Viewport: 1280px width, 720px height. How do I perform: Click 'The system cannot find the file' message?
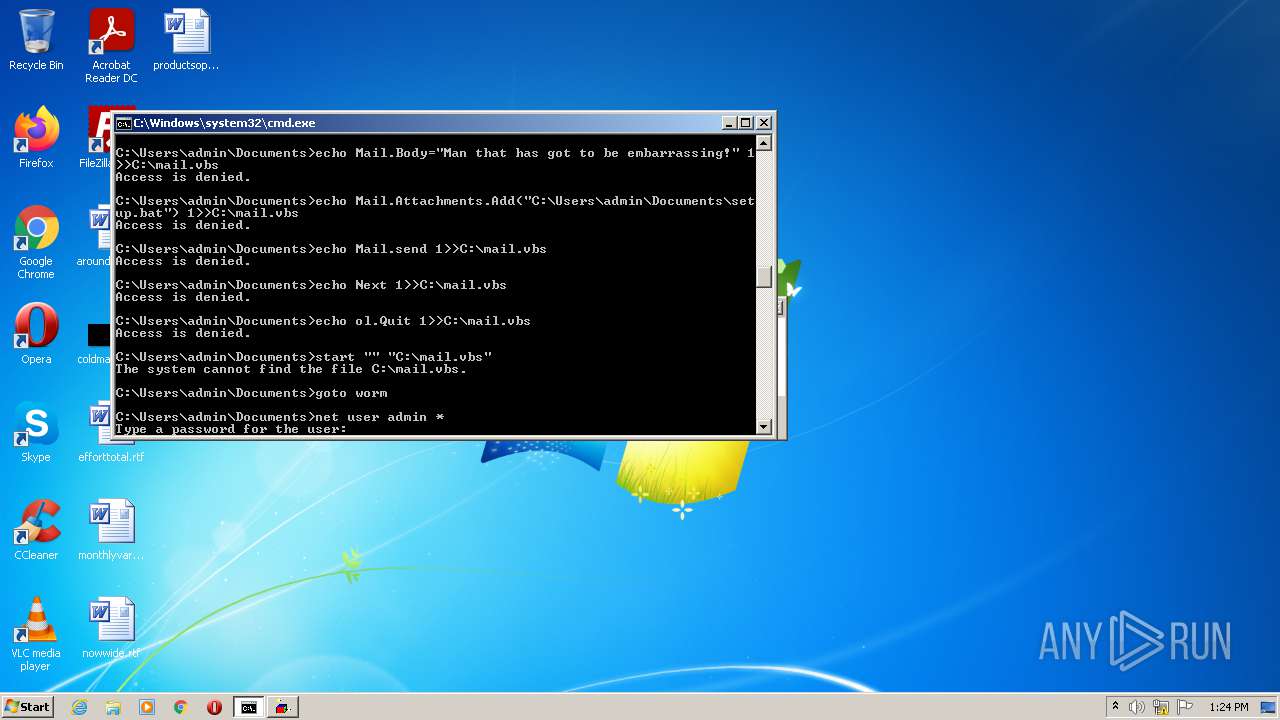291,369
